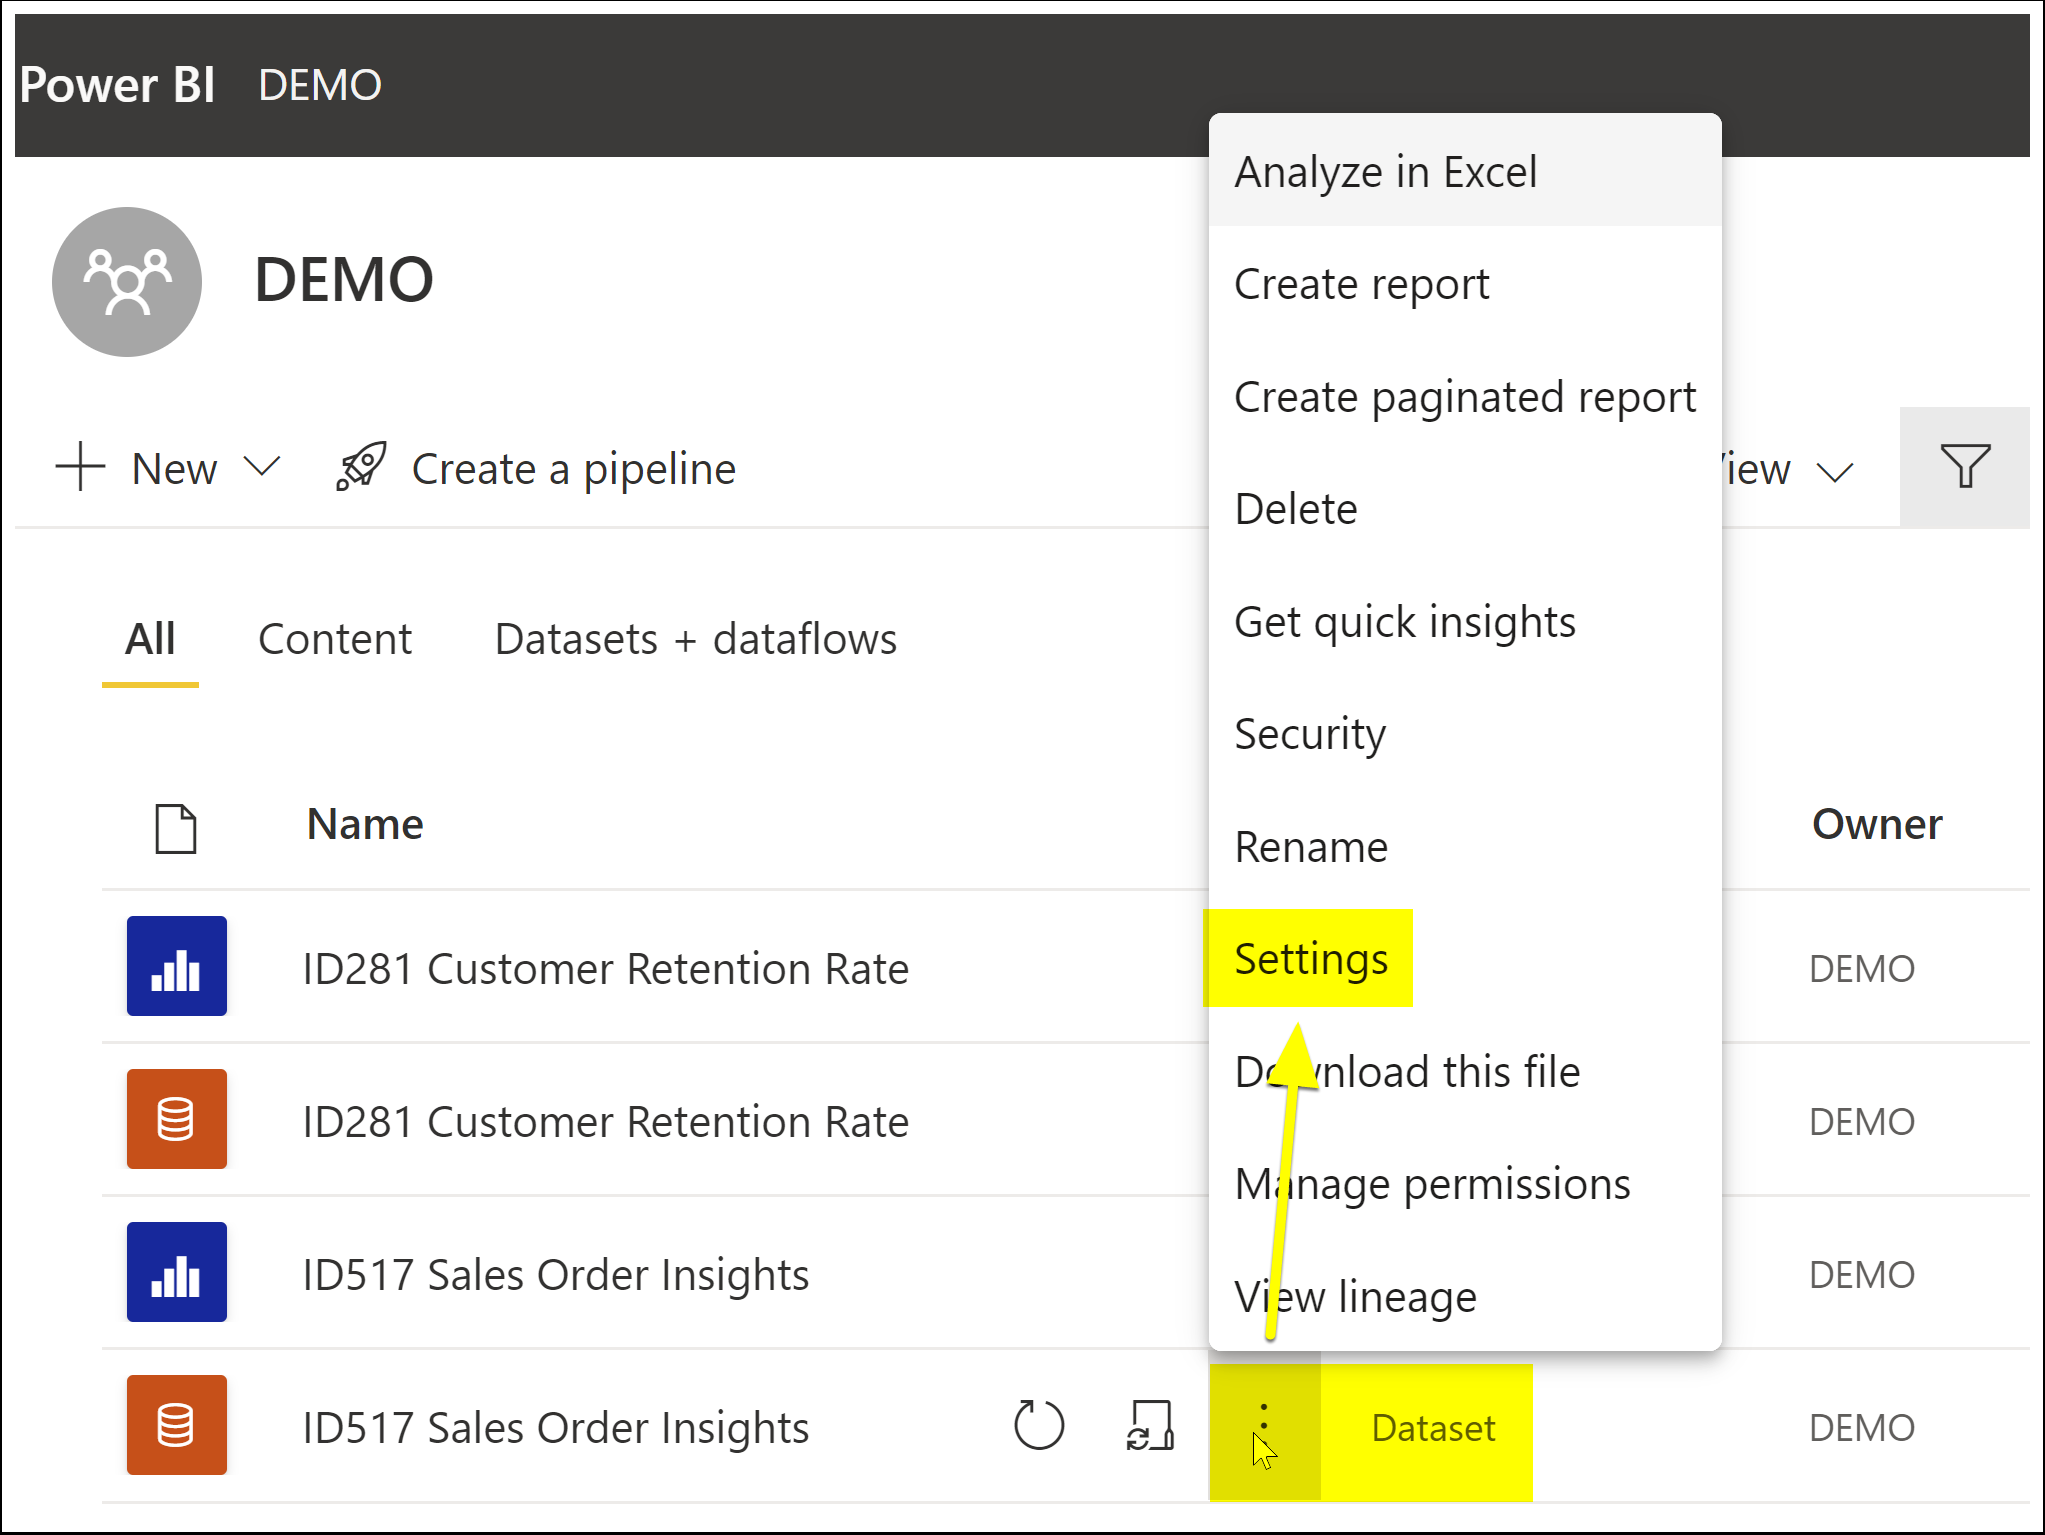Screen dimensions: 2045x1535
Task: Click the Create a pipeline button
Action: point(536,468)
